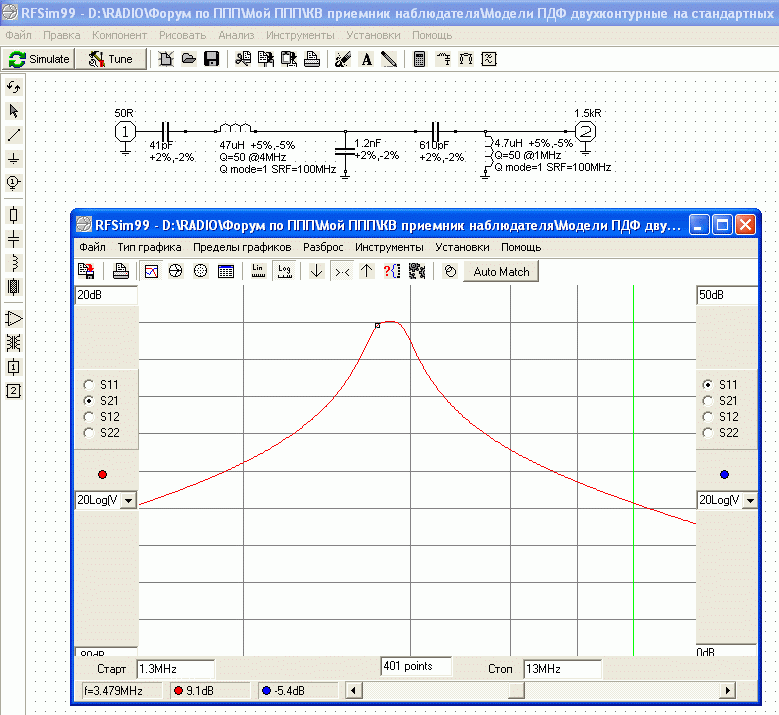Click the Стоп frequency field 13MHz
The image size is (779, 715).
point(562,669)
